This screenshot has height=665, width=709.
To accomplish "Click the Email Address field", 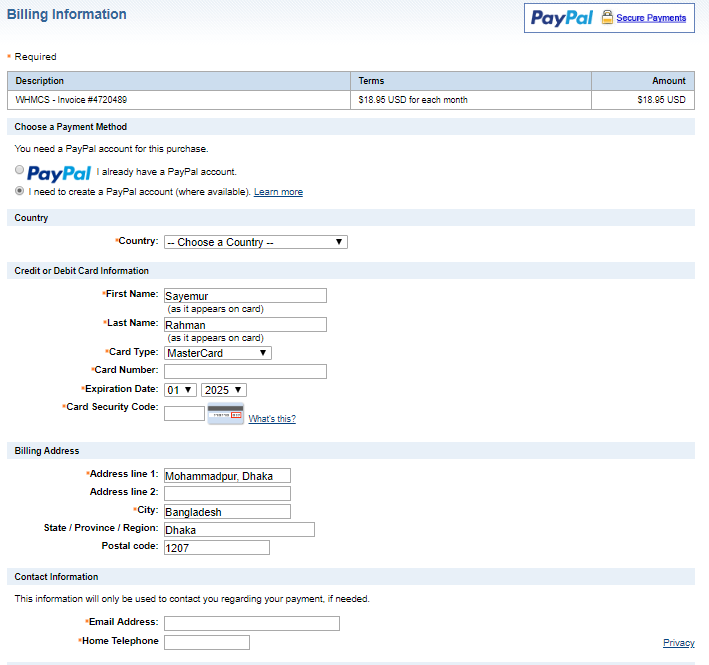I will [x=252, y=623].
